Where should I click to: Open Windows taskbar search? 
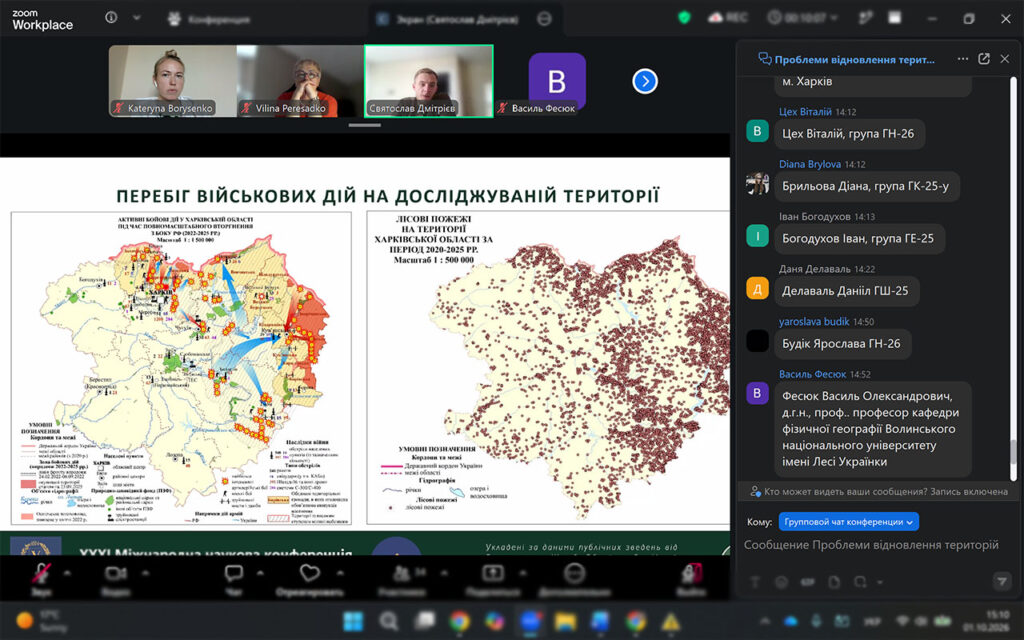[389, 620]
